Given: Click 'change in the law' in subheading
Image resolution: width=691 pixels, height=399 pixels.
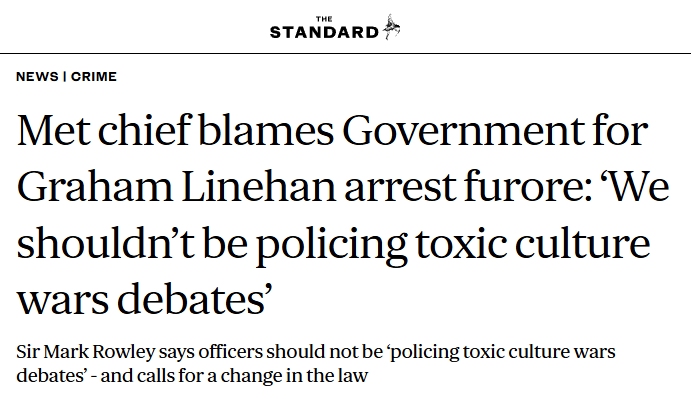Looking at the screenshot, I should pyautogui.click(x=294, y=376).
